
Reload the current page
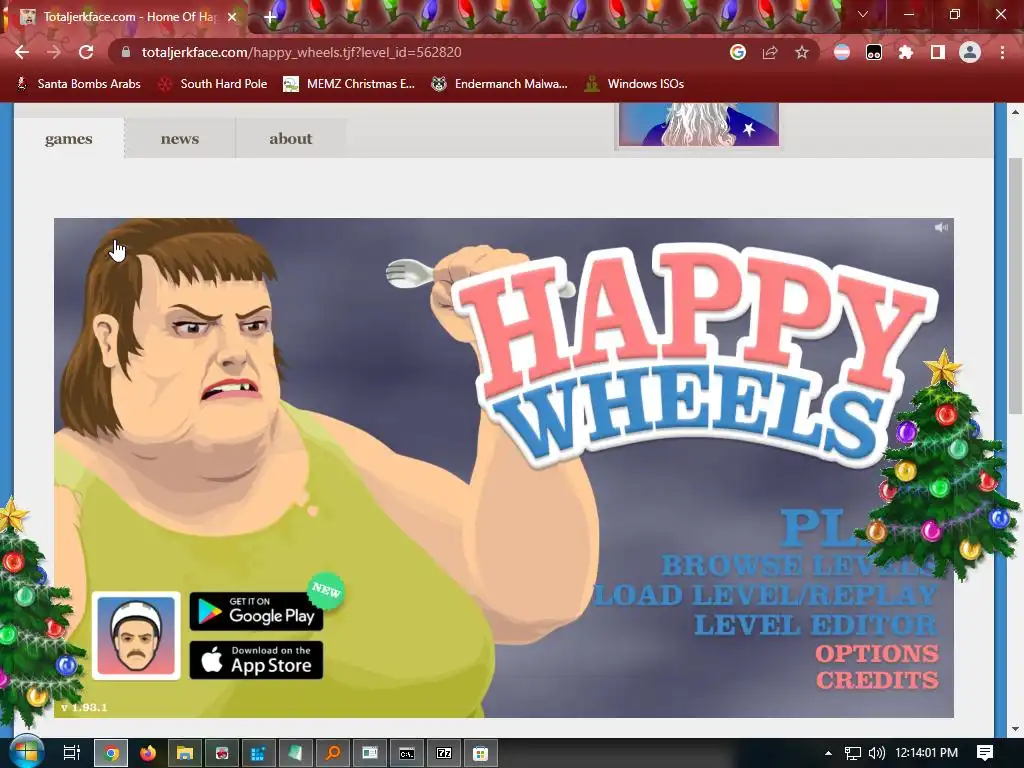86,52
